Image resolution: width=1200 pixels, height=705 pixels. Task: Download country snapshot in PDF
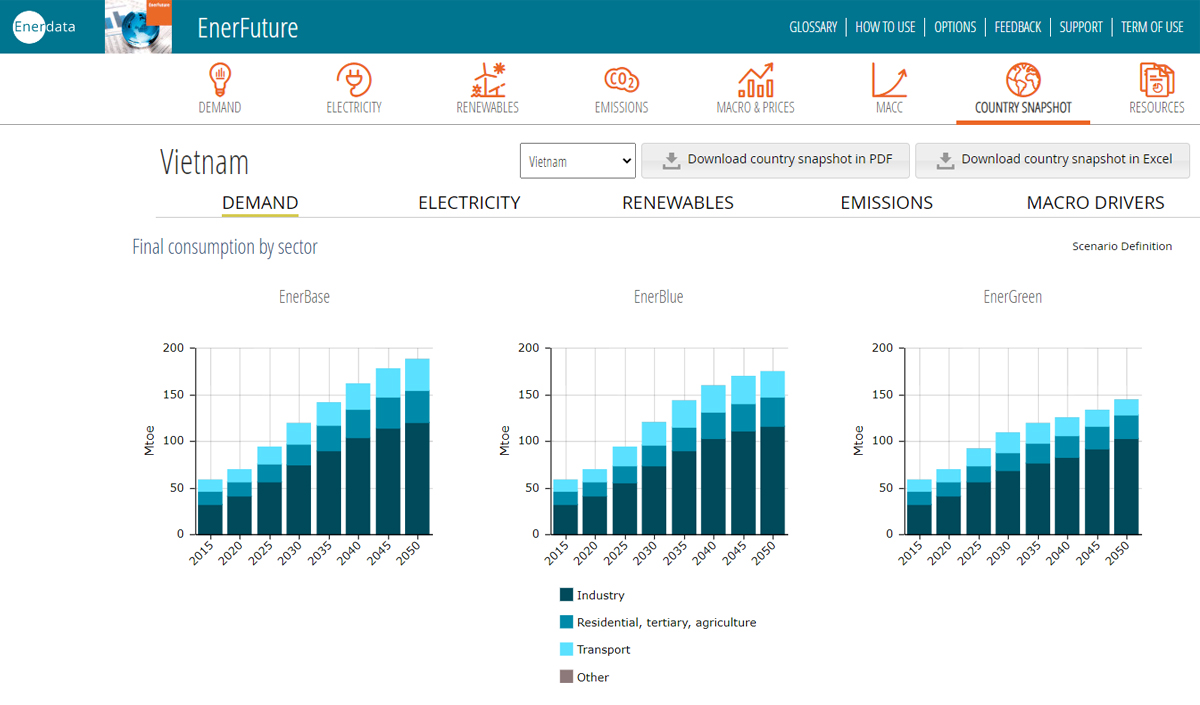coord(774,160)
